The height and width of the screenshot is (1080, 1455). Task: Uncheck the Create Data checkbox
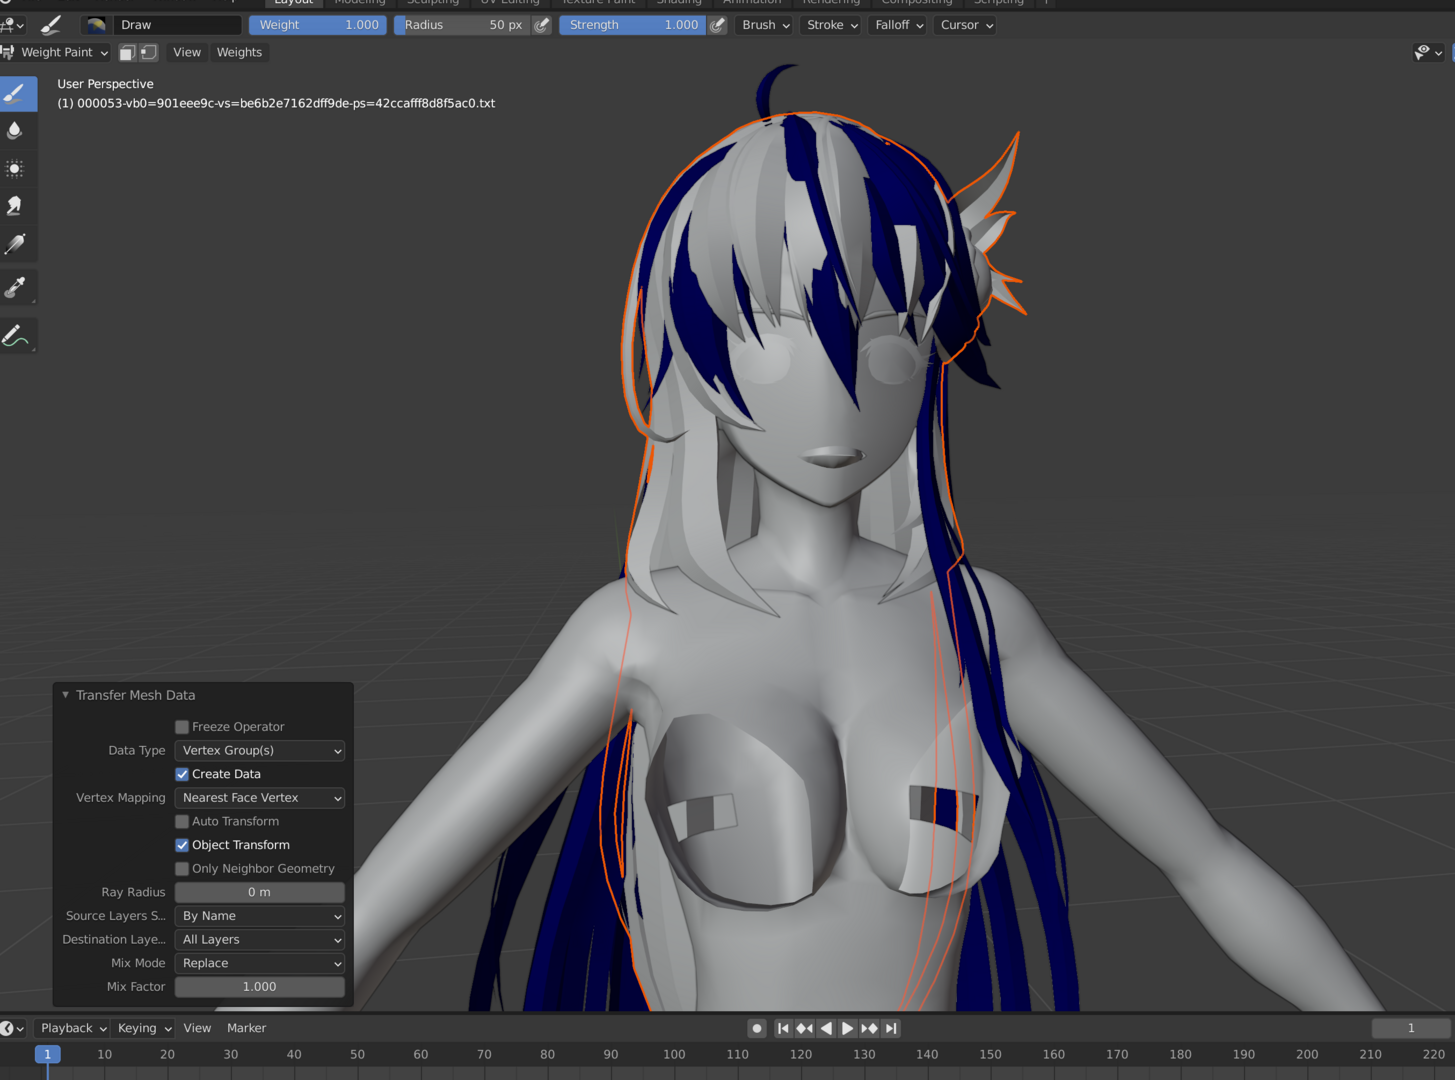point(182,774)
